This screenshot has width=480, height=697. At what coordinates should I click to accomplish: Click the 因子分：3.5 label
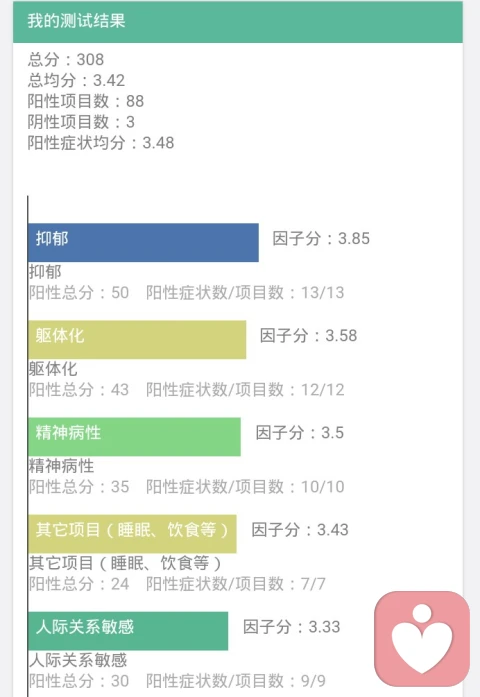click(x=300, y=433)
